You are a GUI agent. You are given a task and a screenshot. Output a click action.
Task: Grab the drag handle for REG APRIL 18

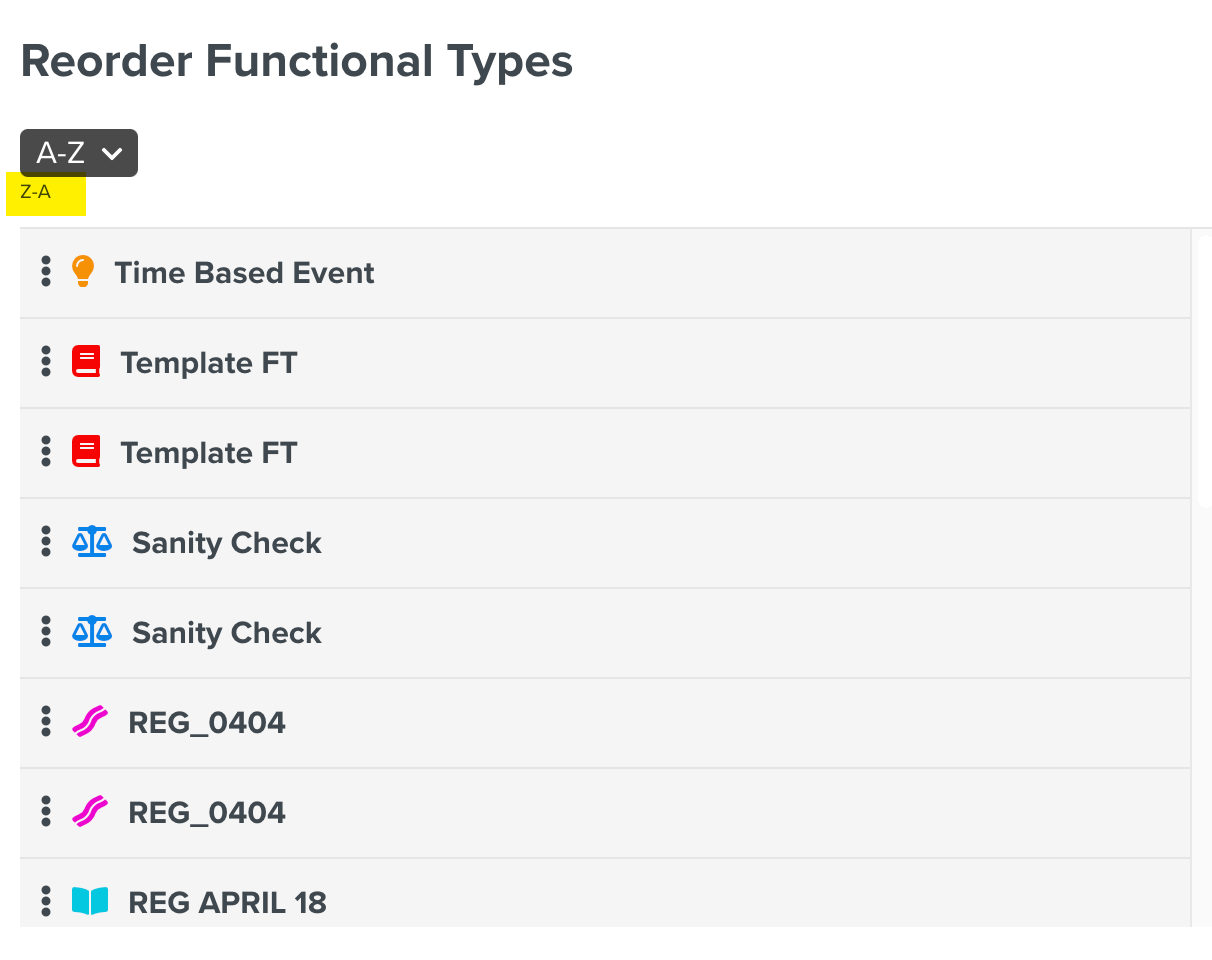point(46,902)
